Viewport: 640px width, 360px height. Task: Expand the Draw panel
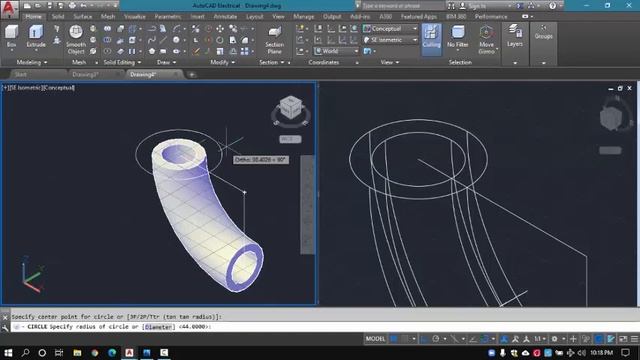166,62
